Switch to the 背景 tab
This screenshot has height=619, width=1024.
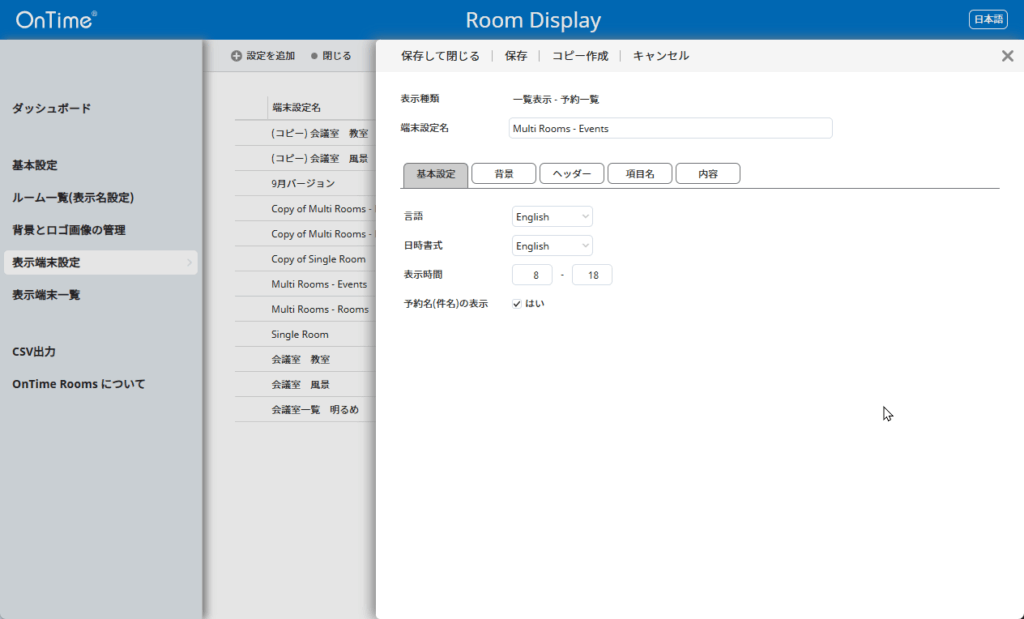coord(504,174)
